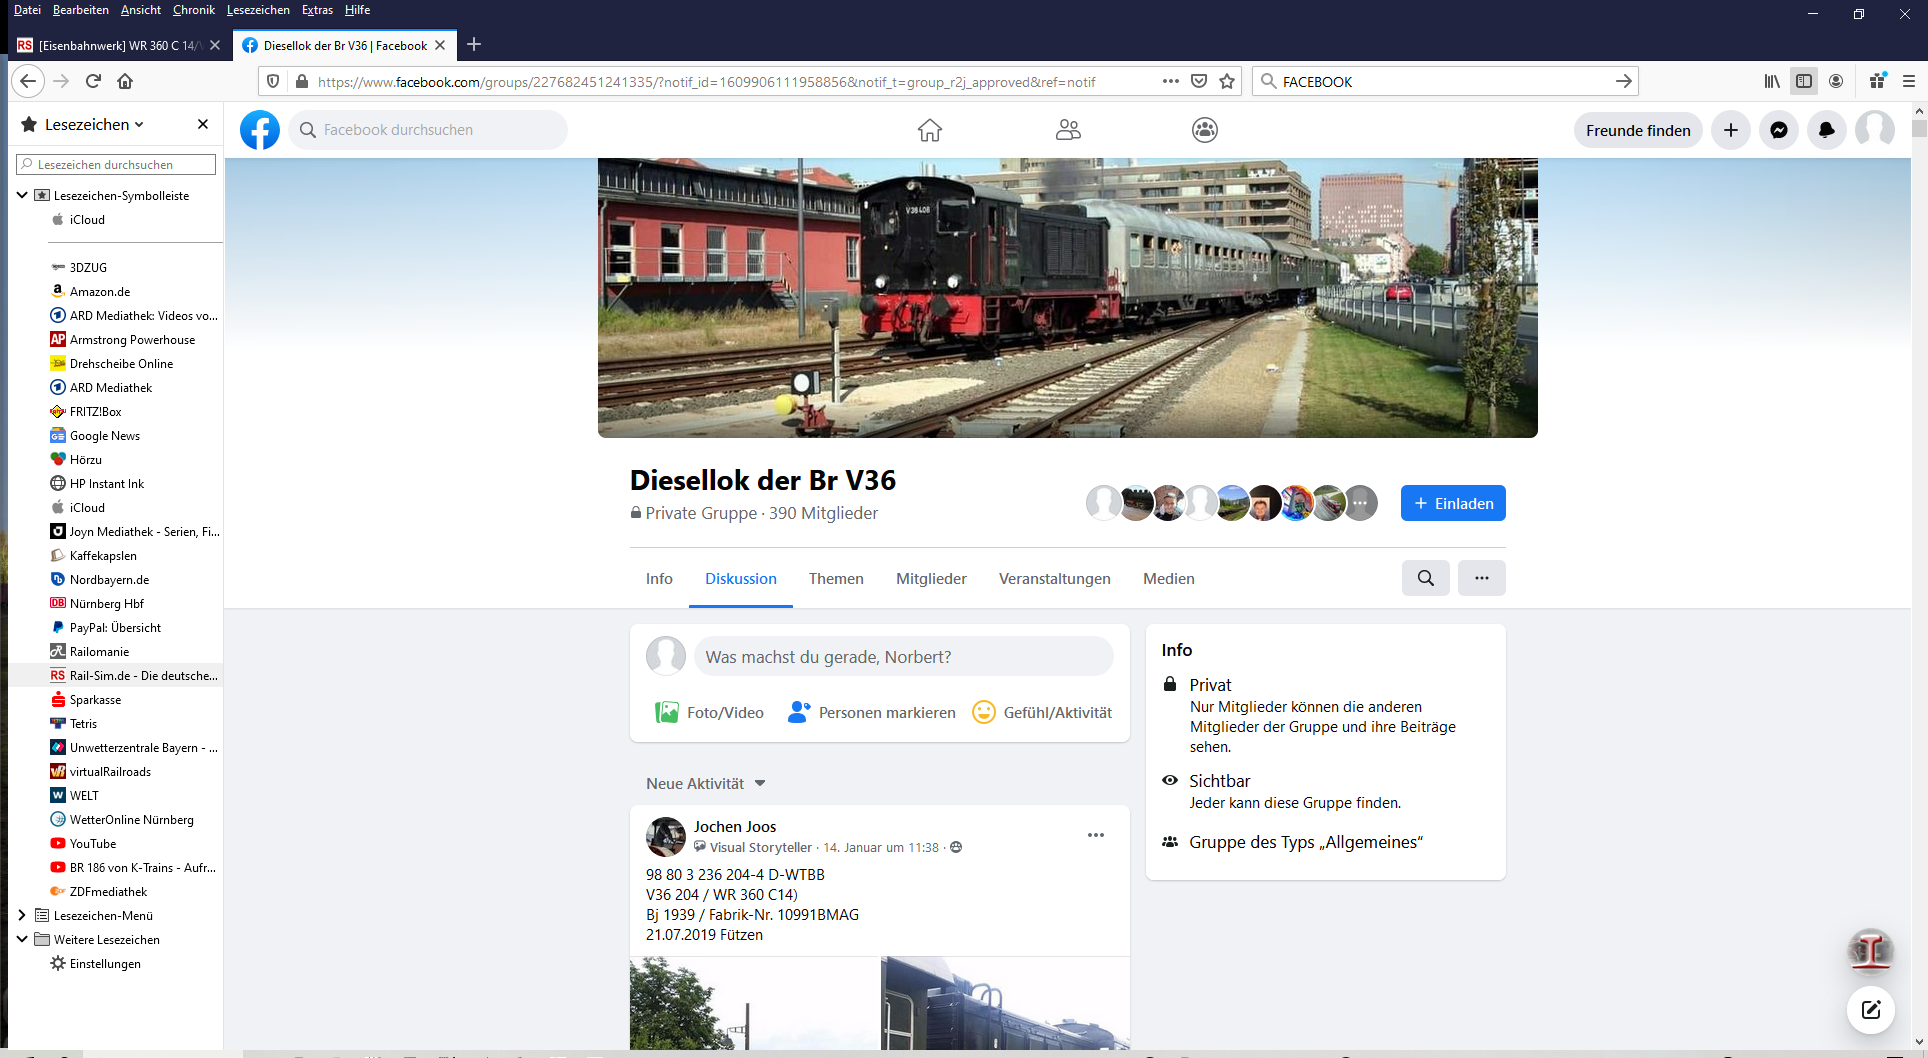Open the notifications bell icon
The height and width of the screenshot is (1058, 1928).
pyautogui.click(x=1827, y=130)
